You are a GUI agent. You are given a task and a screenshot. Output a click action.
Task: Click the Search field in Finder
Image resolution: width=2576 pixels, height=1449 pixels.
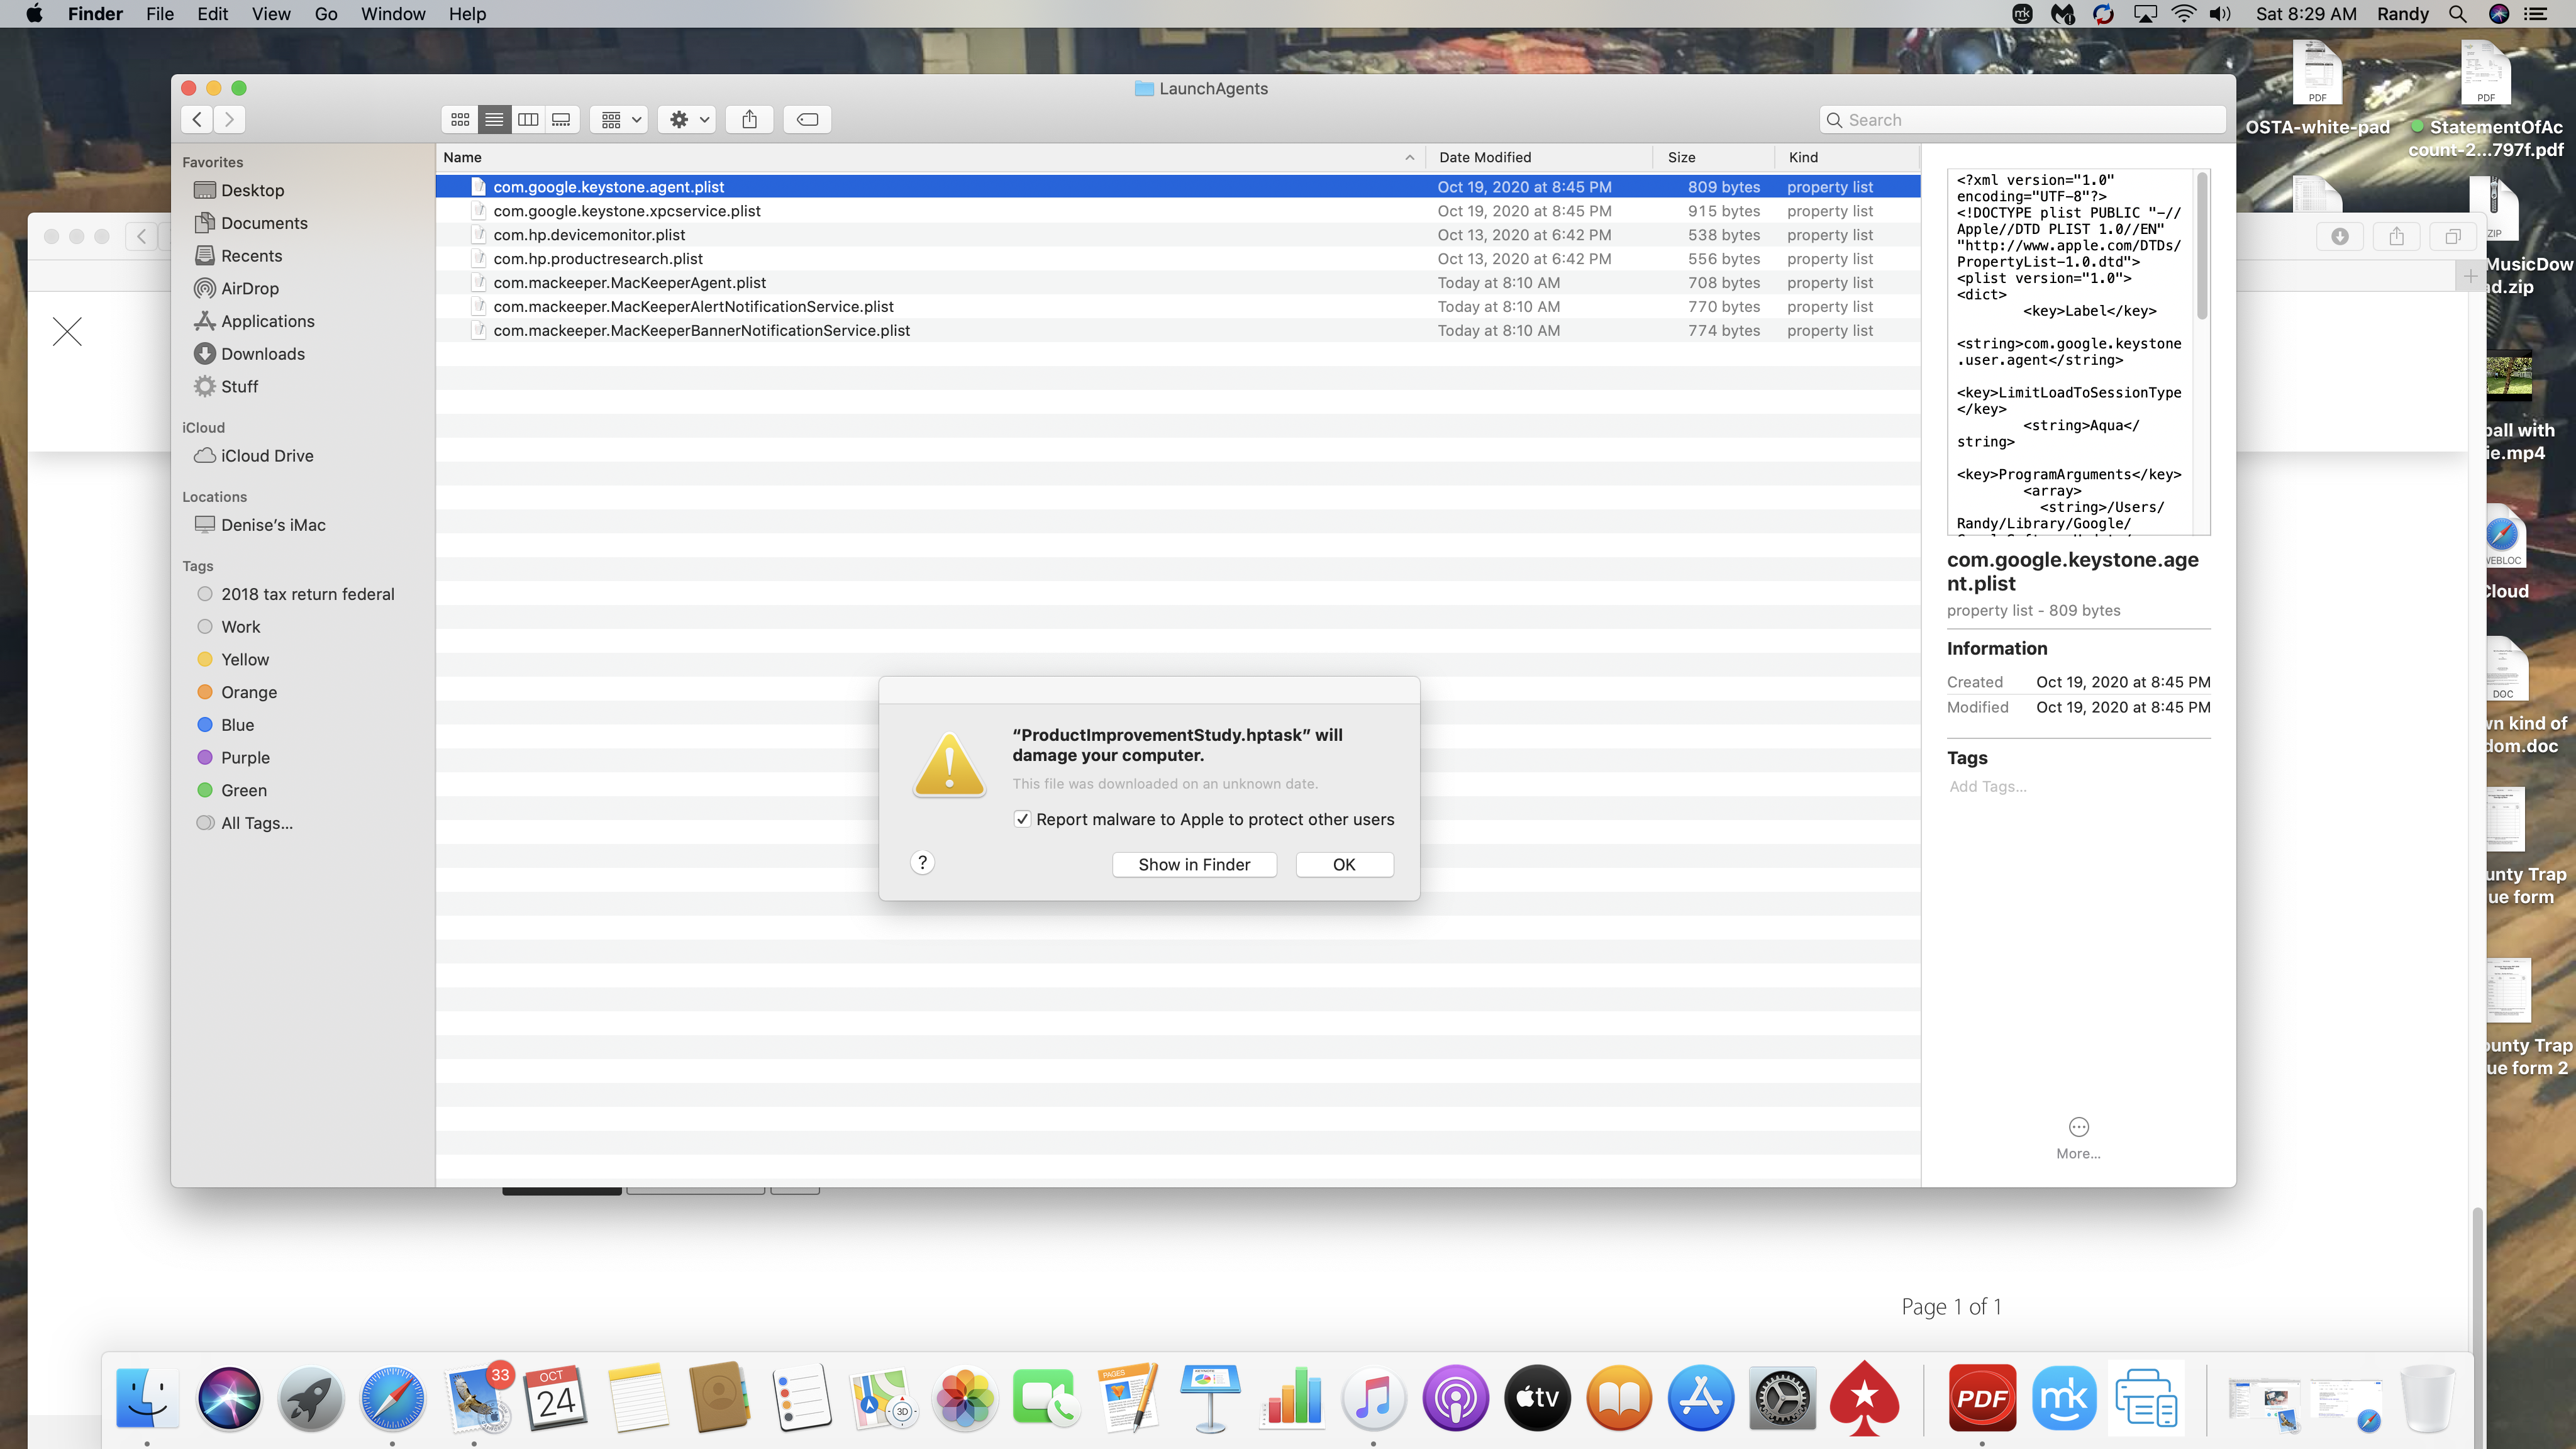pos(2022,120)
